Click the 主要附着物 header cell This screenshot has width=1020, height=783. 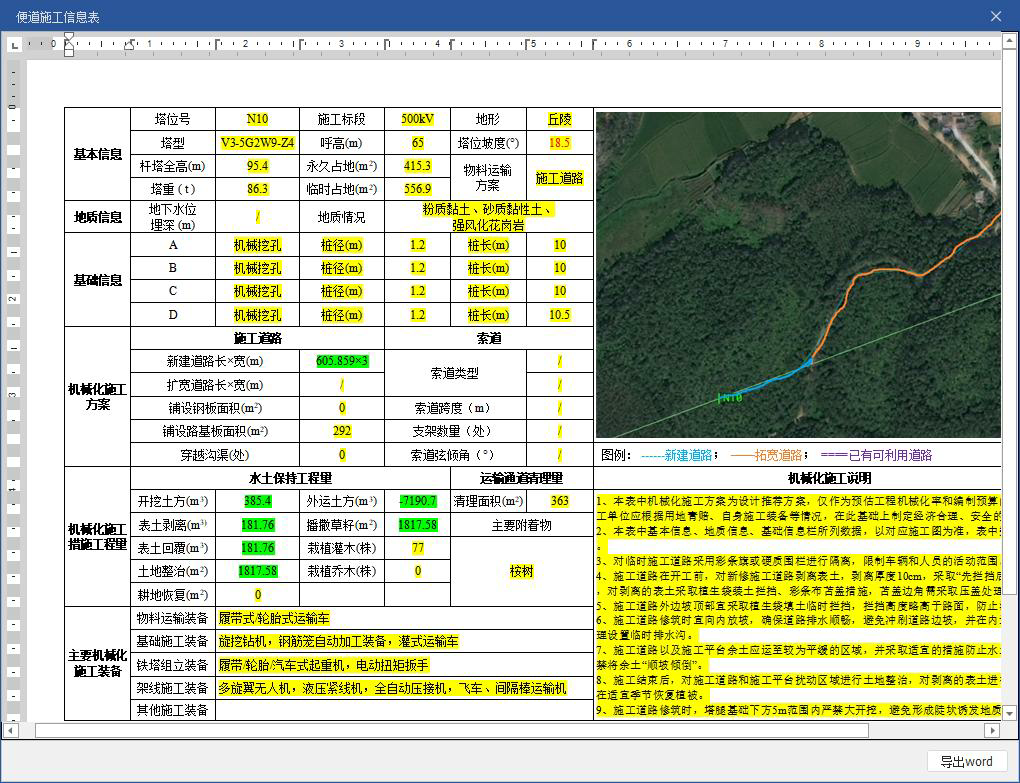pos(522,525)
